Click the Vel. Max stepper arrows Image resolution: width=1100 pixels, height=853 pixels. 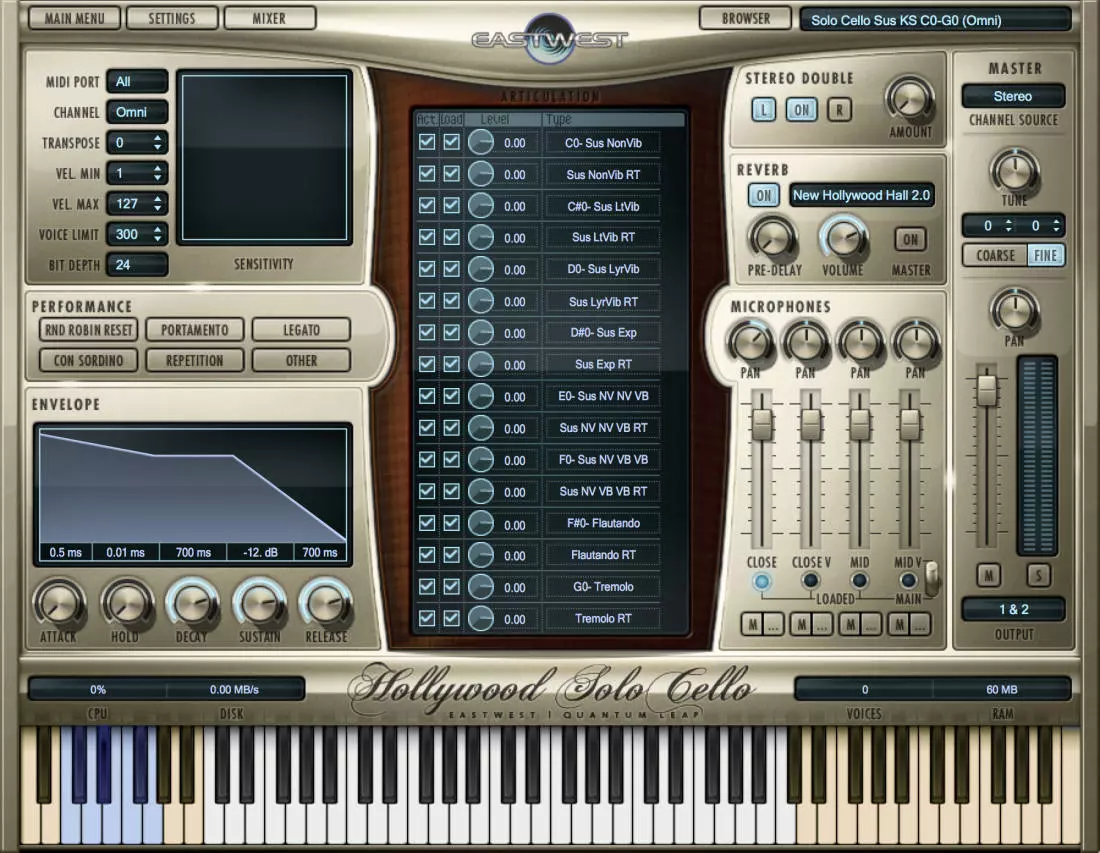158,204
